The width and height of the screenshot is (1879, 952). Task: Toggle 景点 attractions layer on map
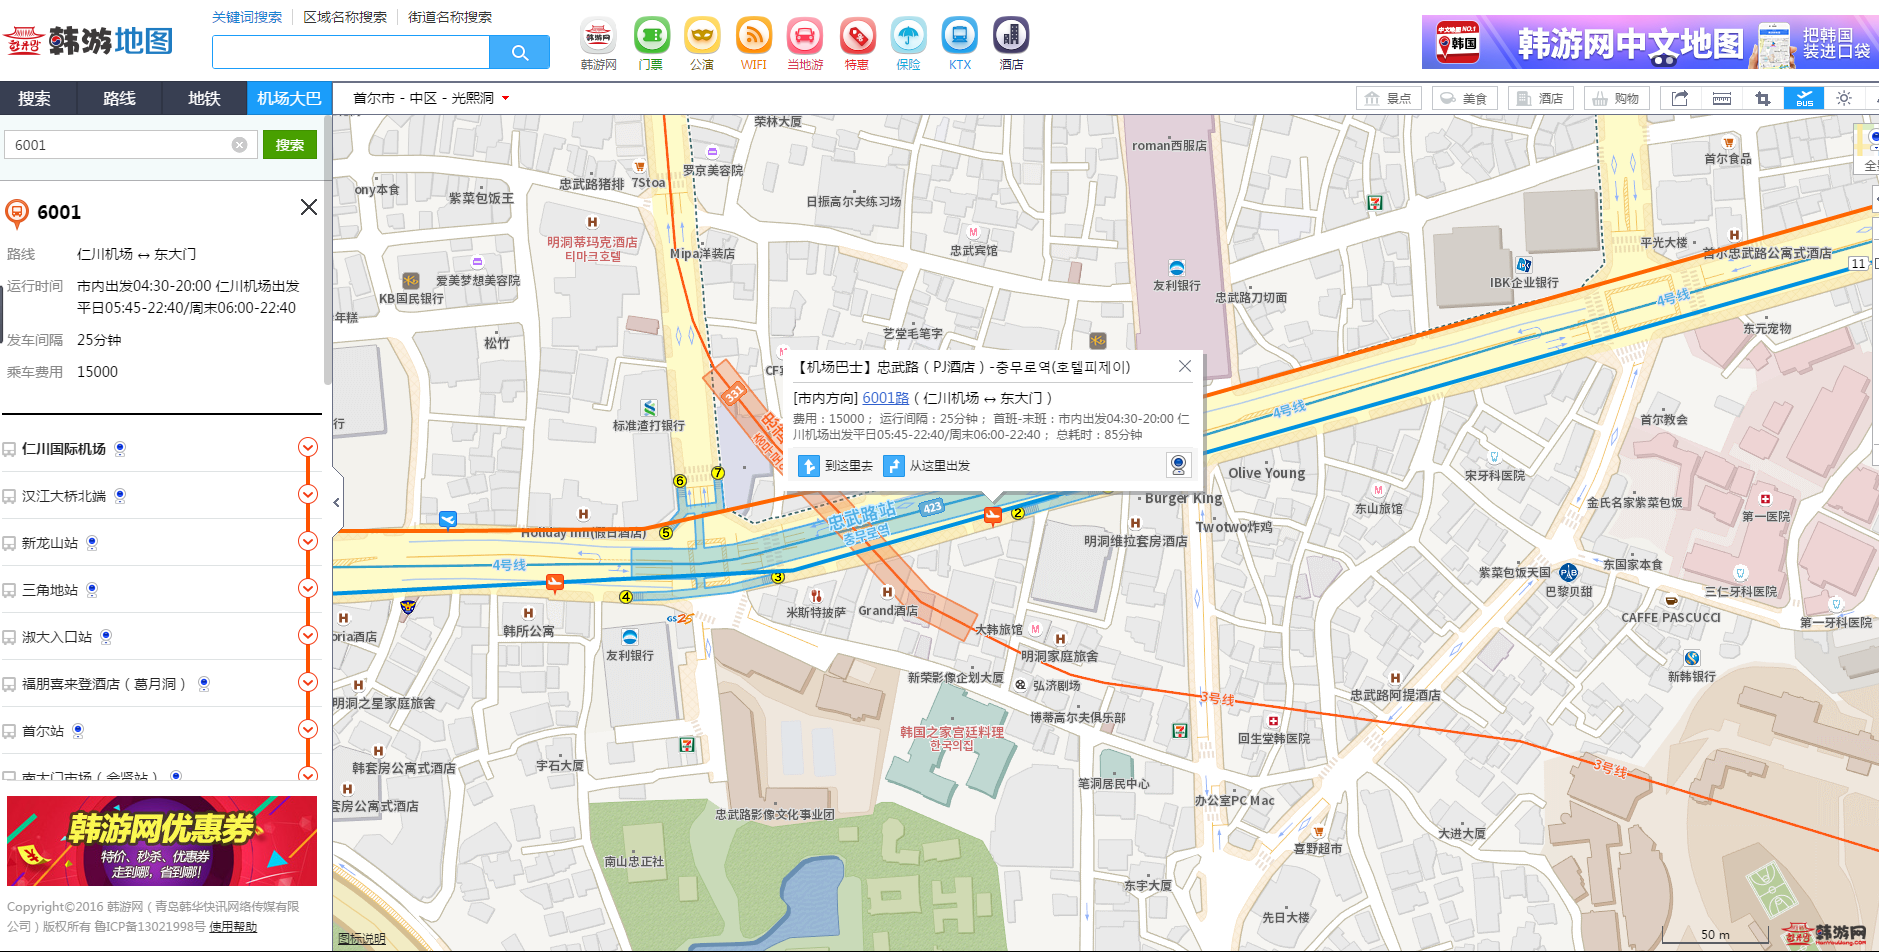click(1389, 98)
